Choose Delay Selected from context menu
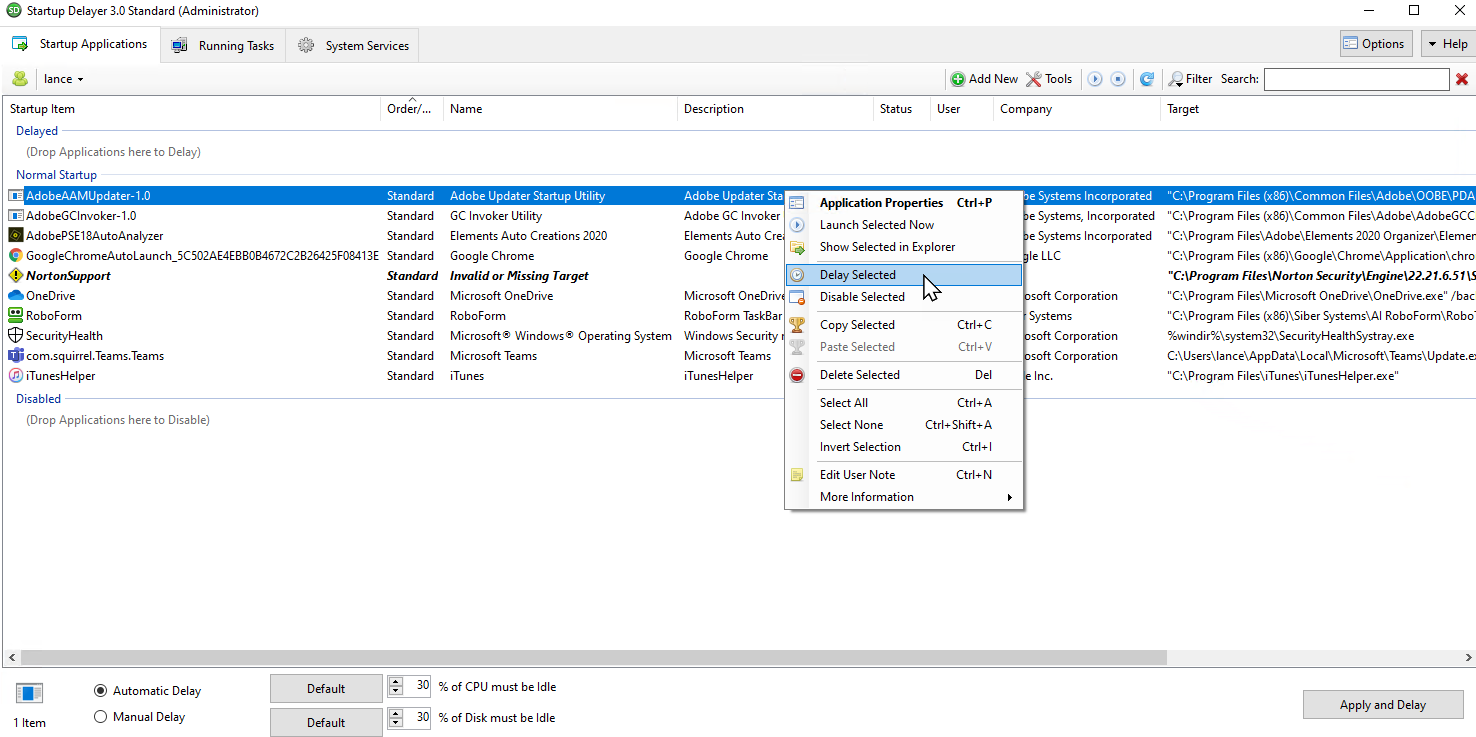 pyautogui.click(x=857, y=275)
